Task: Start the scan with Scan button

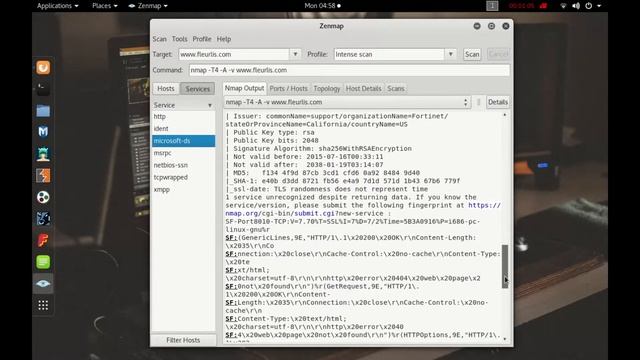Action: pyautogui.click(x=472, y=54)
